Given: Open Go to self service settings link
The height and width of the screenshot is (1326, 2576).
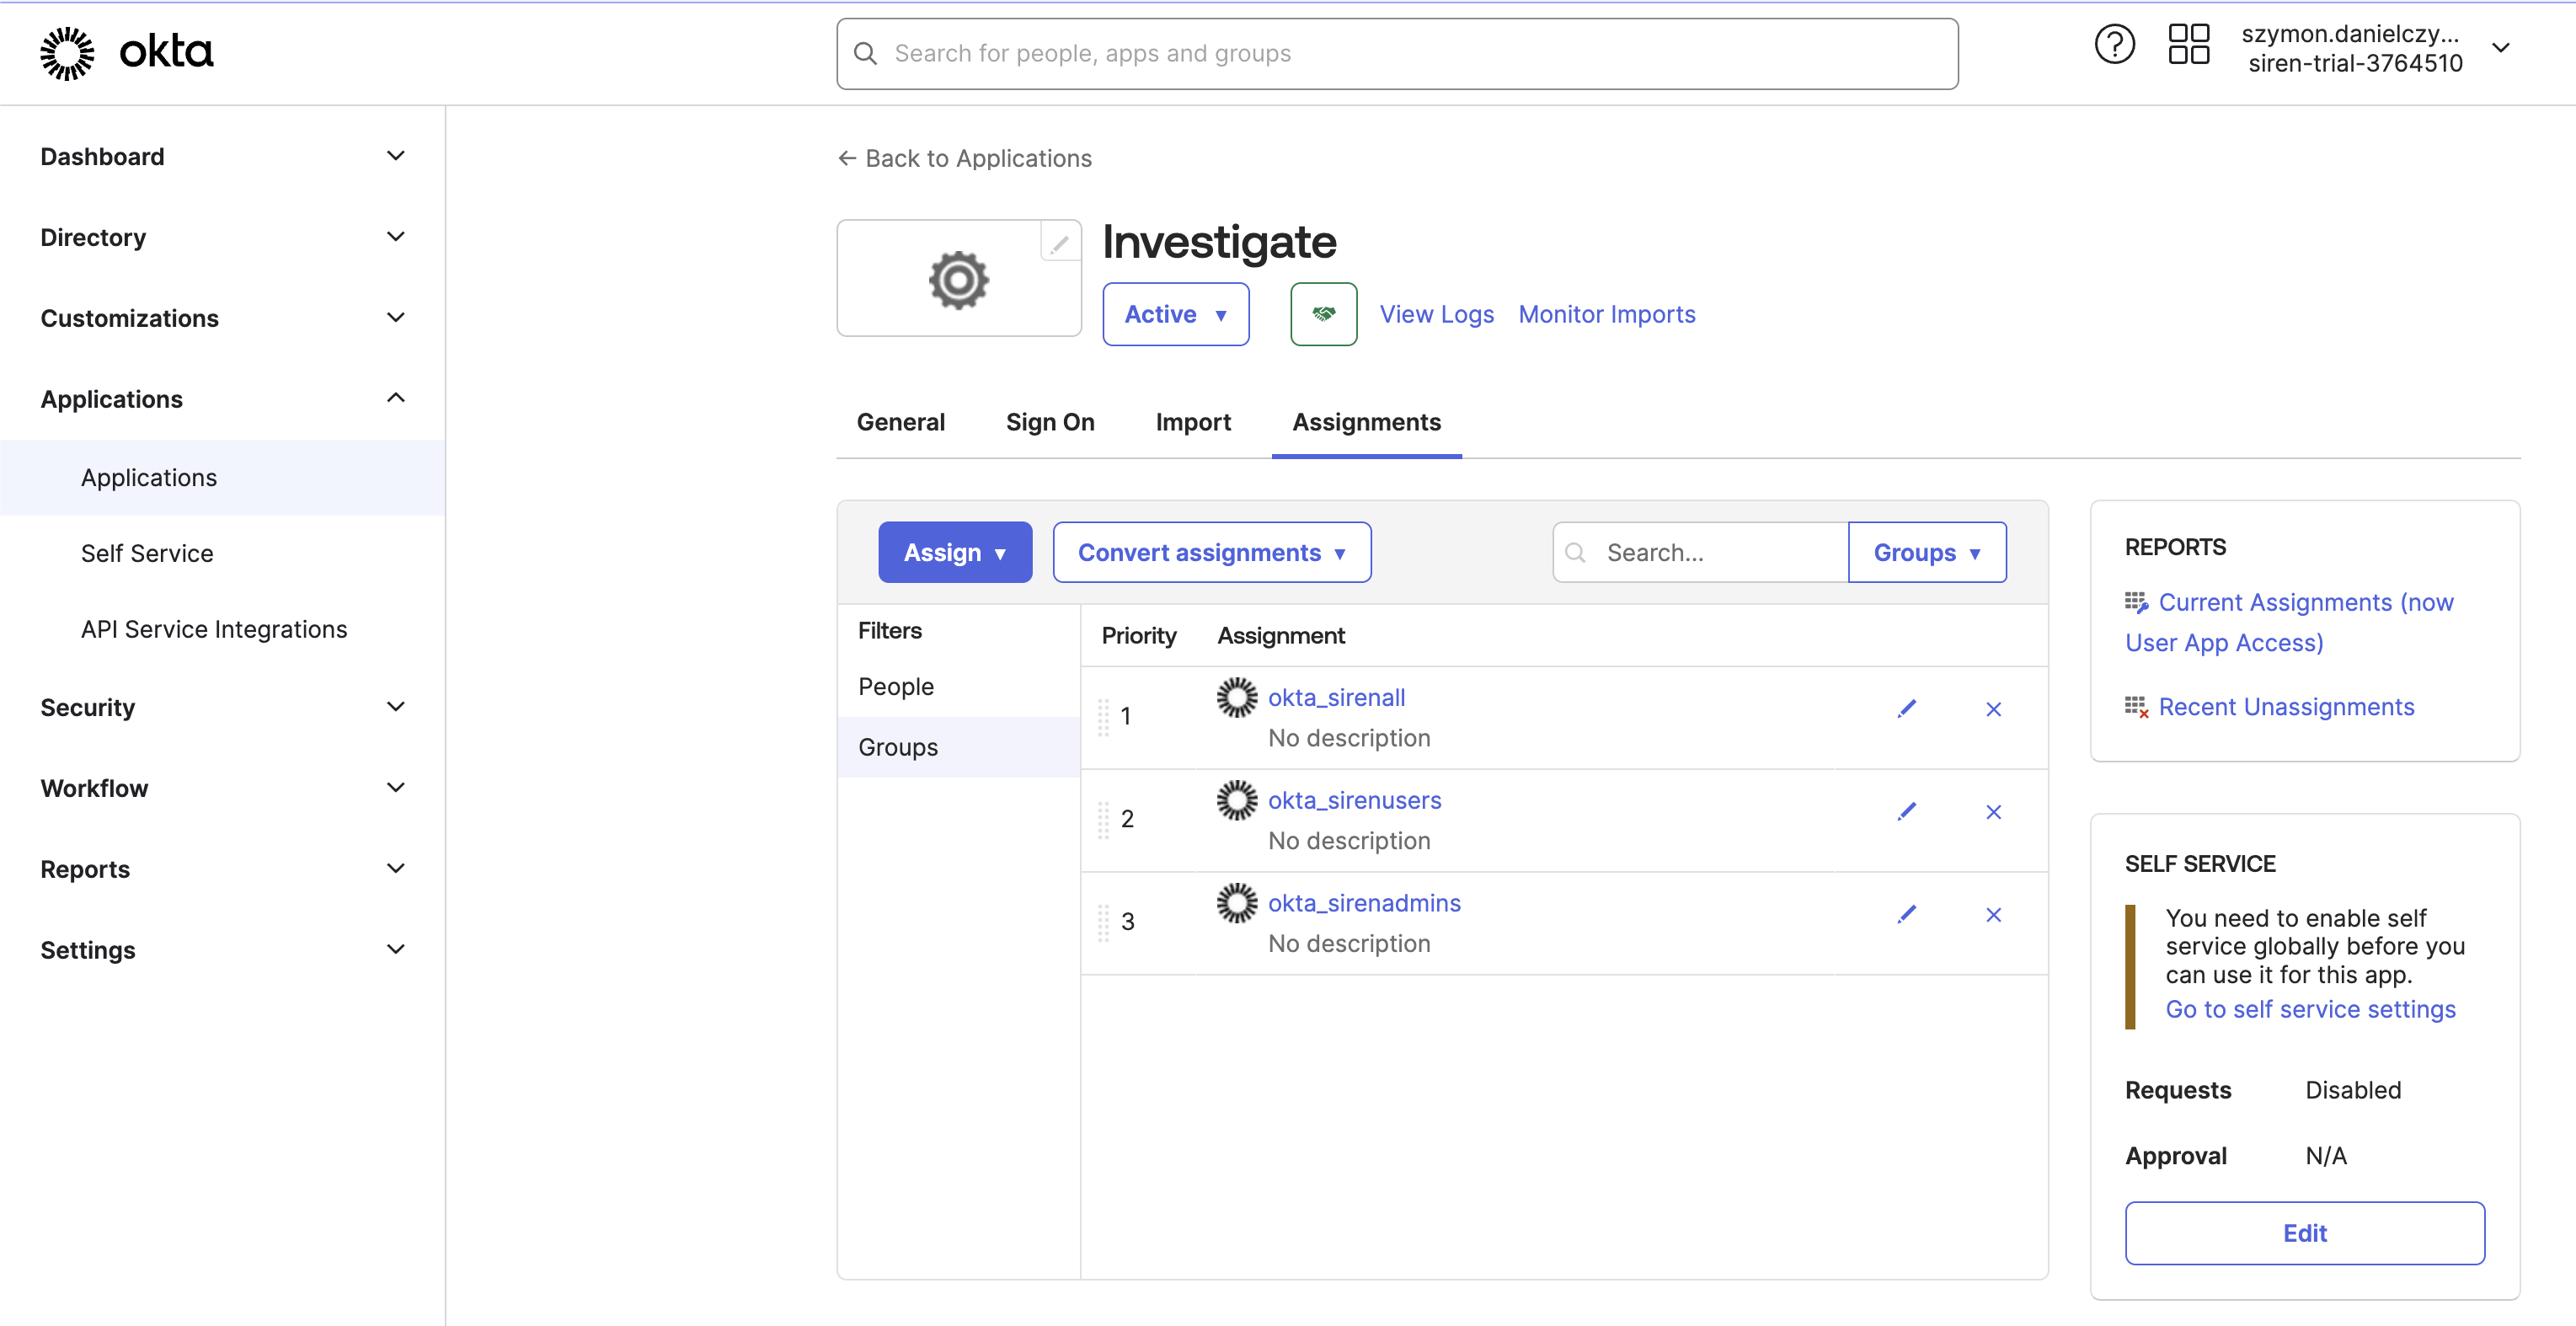Looking at the screenshot, I should coord(2311,1009).
